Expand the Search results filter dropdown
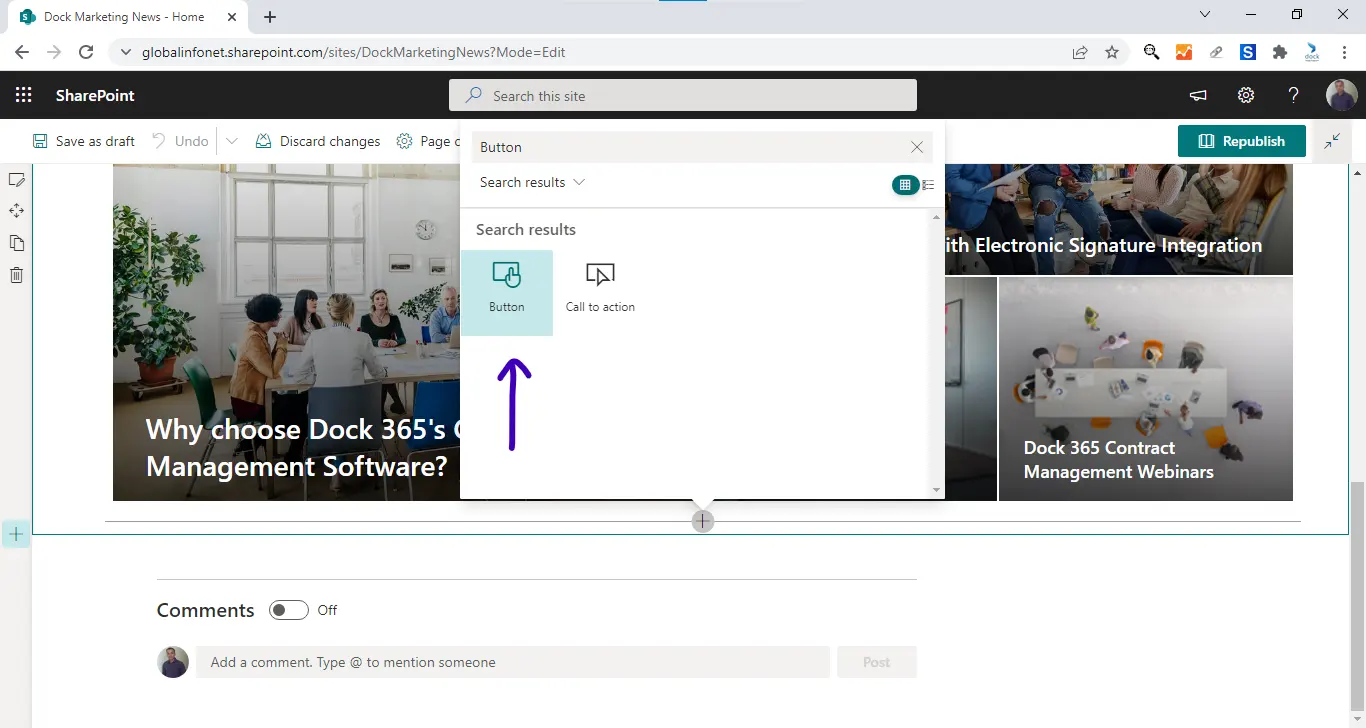 coord(532,182)
